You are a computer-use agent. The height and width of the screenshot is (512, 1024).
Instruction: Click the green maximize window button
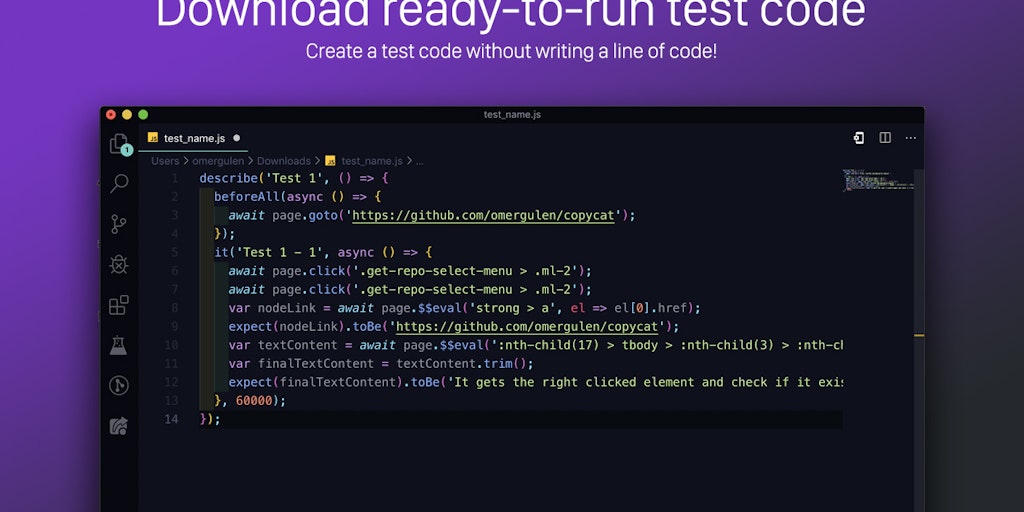[x=143, y=115]
